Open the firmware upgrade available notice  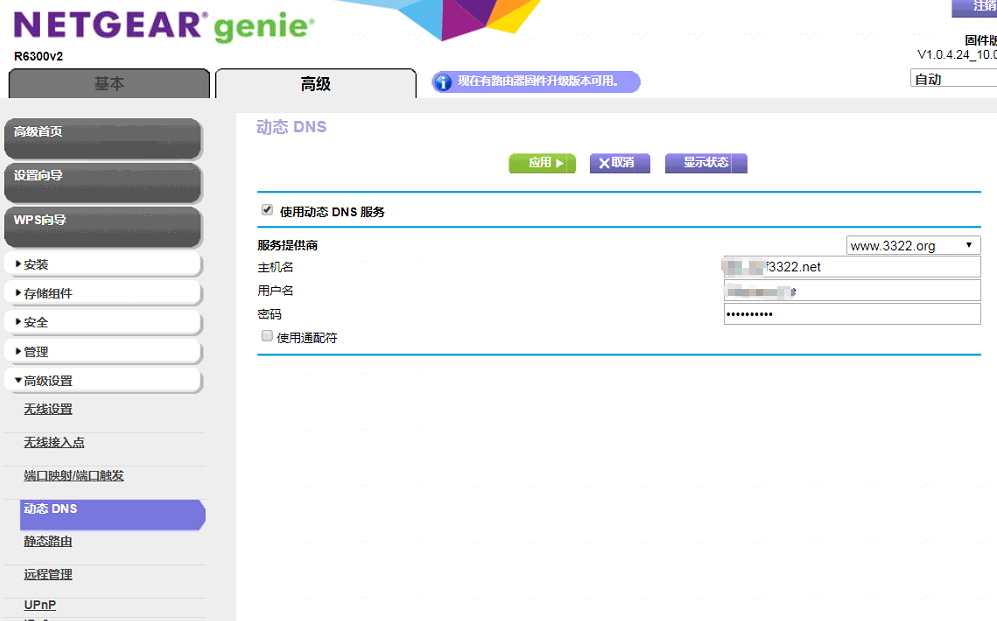click(535, 81)
